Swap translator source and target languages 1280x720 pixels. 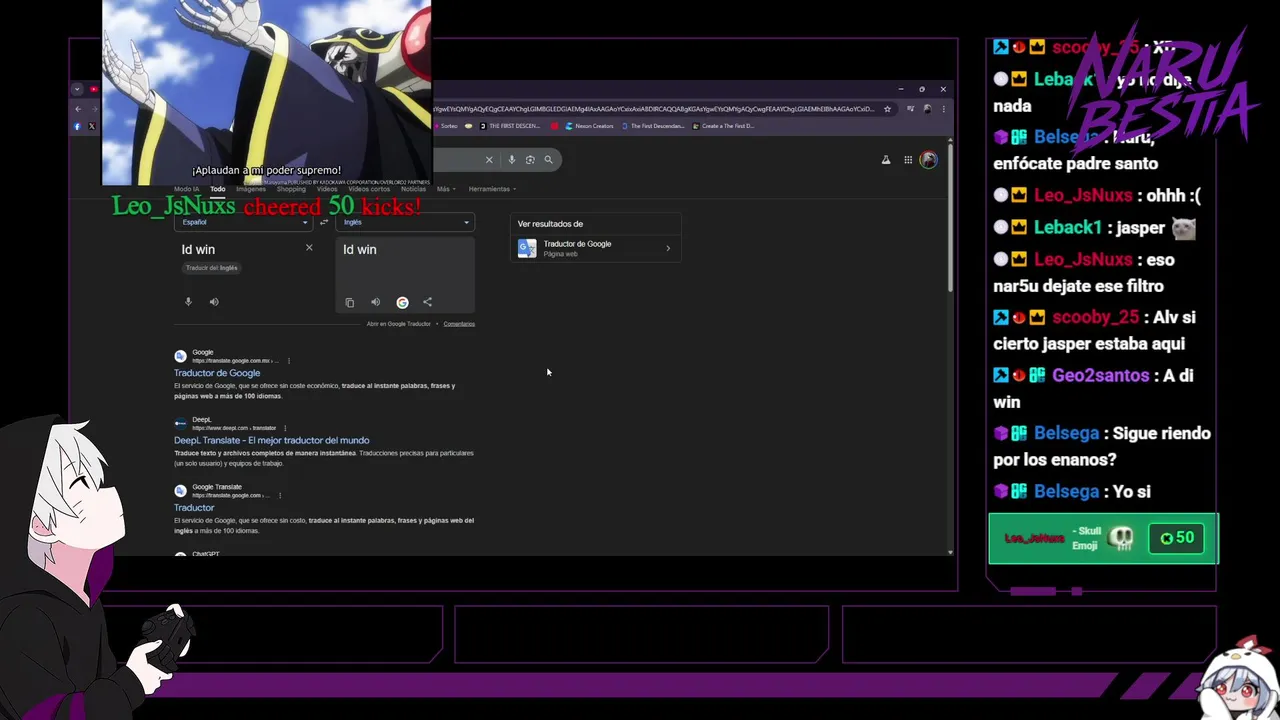point(323,222)
